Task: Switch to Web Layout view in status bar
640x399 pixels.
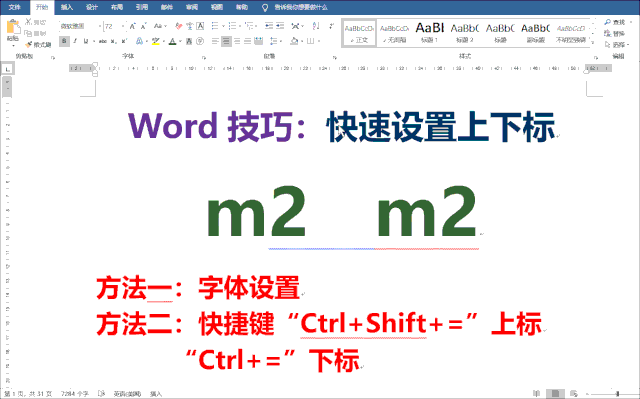Action: pos(573,394)
